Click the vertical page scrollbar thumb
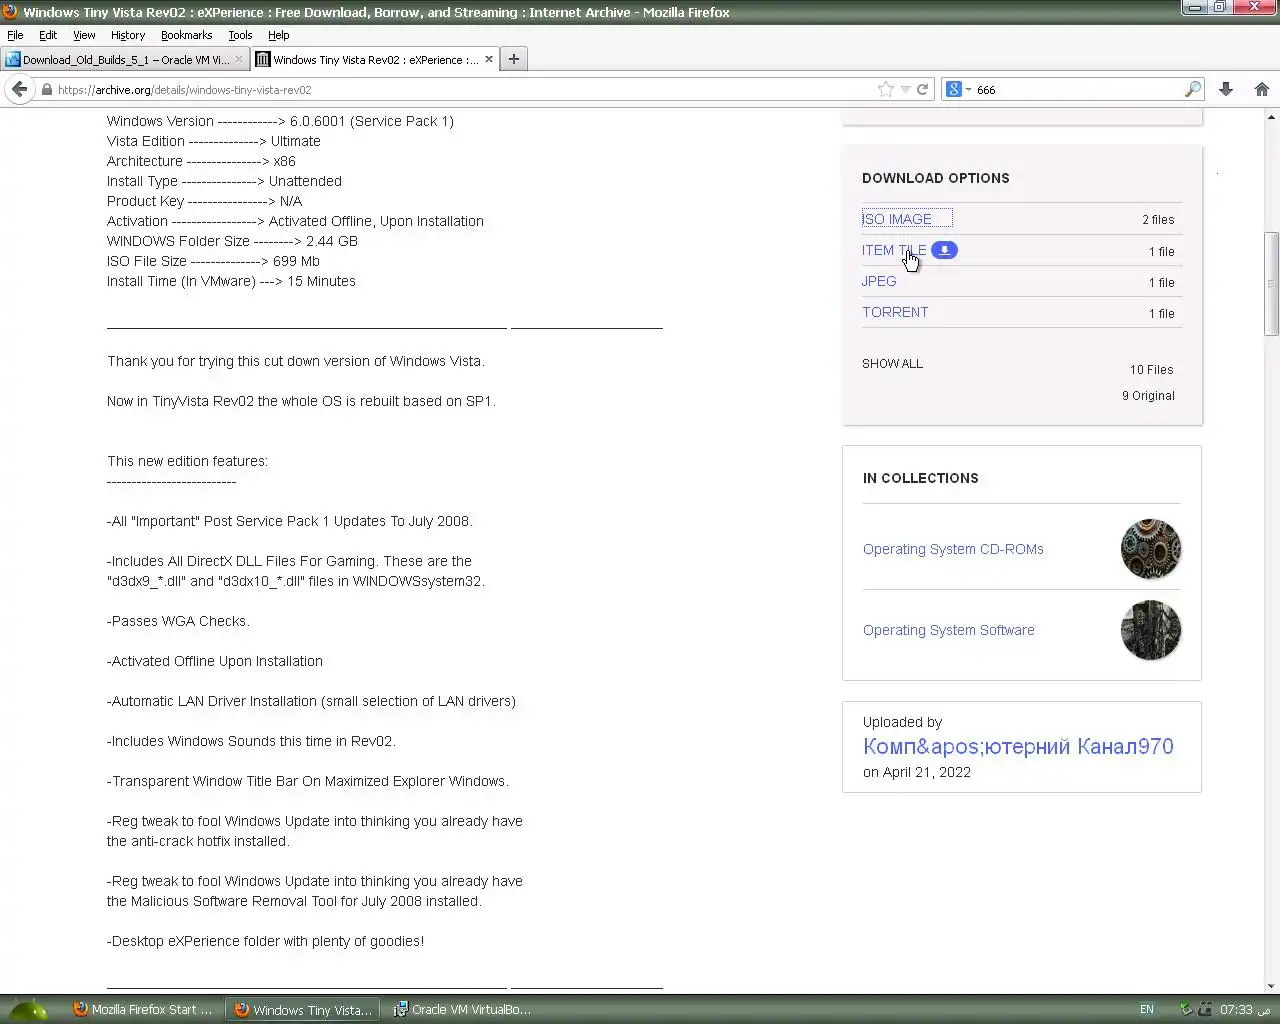The width and height of the screenshot is (1280, 1024). click(x=1272, y=285)
